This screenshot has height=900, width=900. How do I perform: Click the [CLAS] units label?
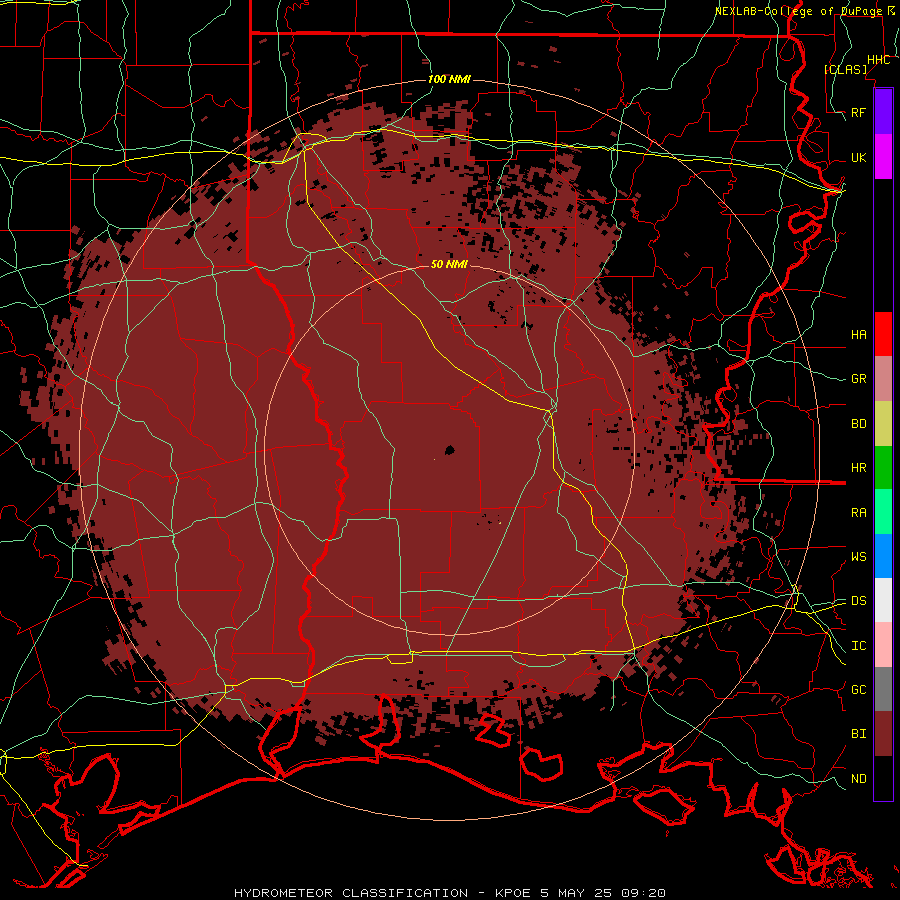coord(845,69)
